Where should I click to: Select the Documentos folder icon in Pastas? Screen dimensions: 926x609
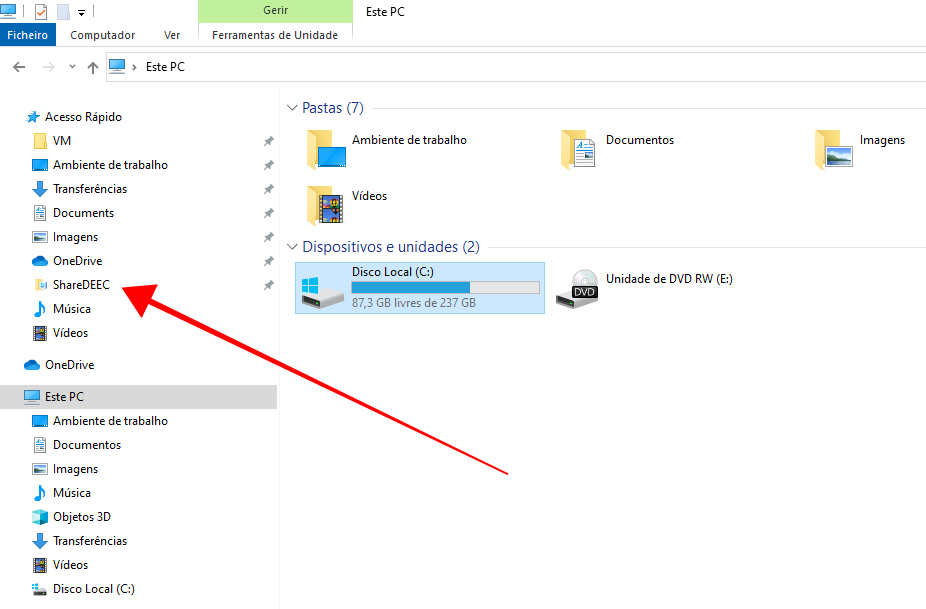pyautogui.click(x=578, y=149)
